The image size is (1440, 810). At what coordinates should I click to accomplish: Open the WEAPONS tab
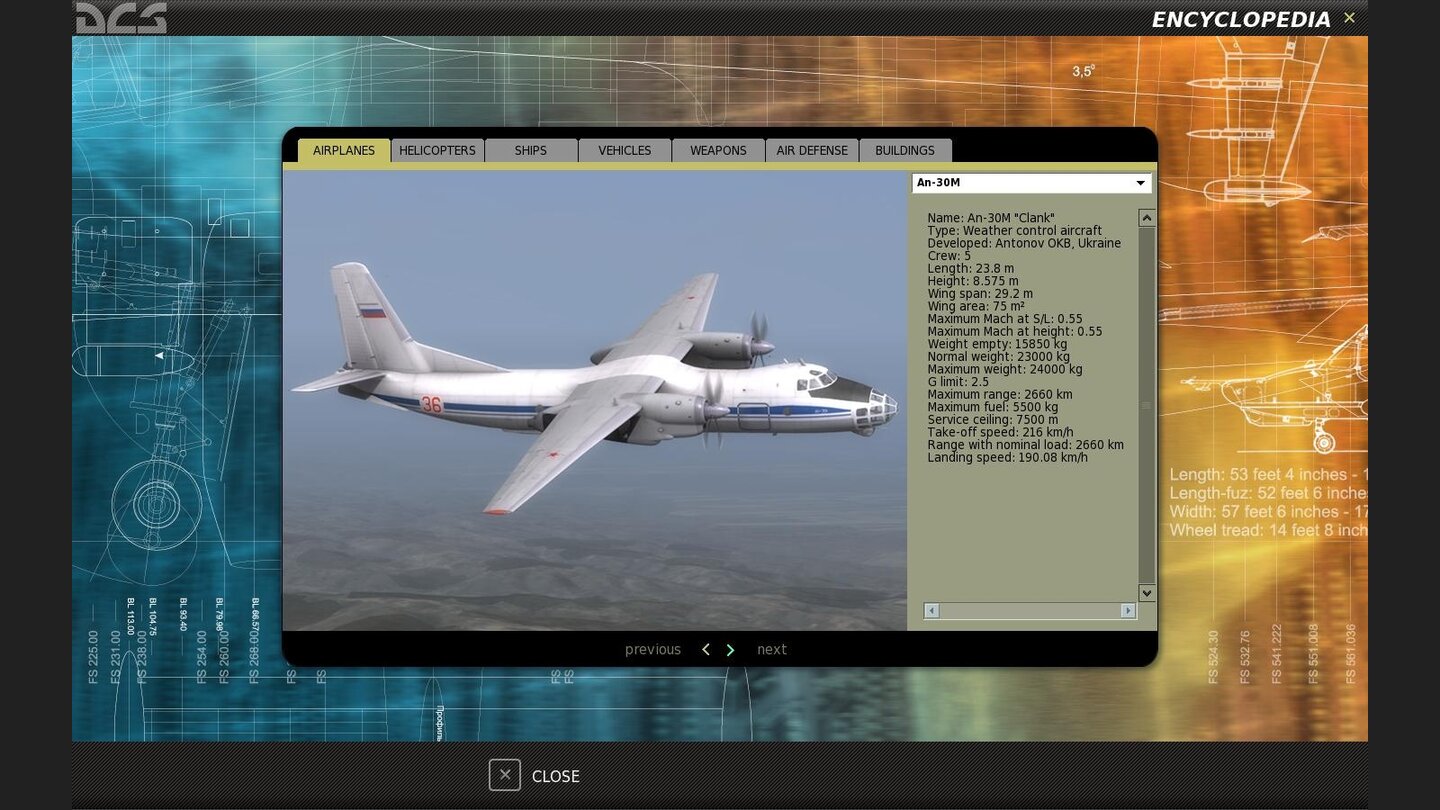point(718,150)
